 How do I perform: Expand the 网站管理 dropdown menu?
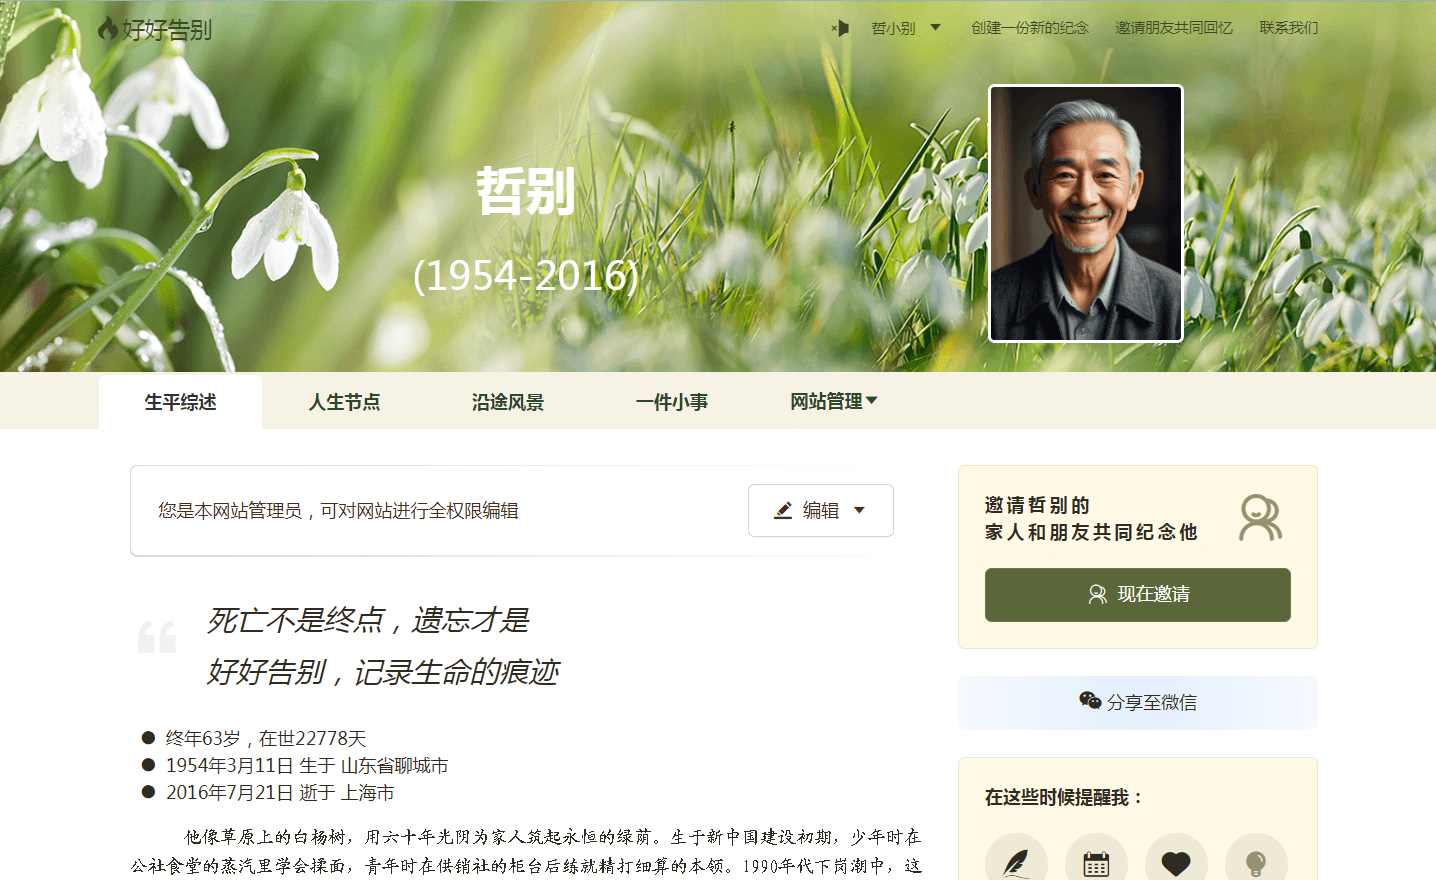[x=833, y=402]
